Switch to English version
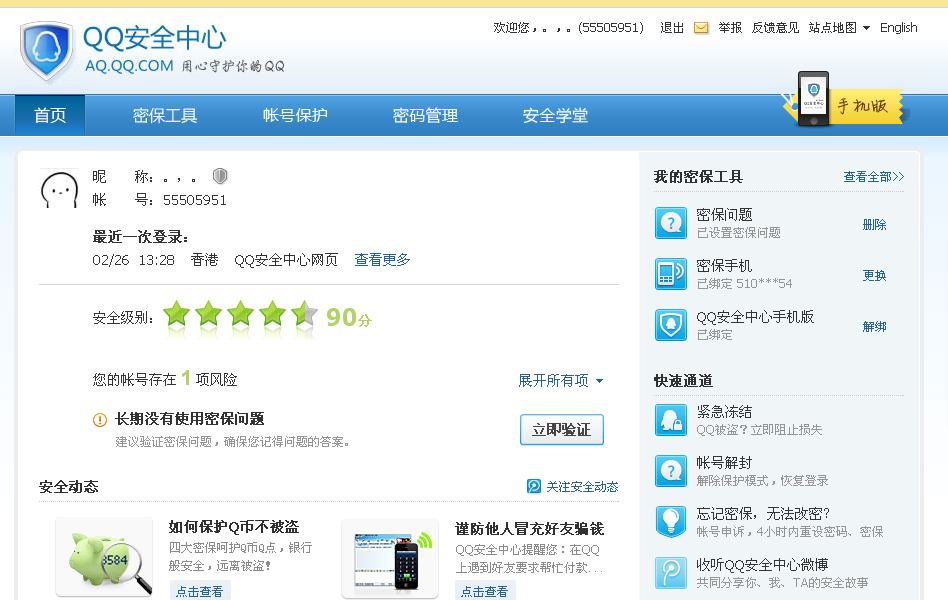Image resolution: width=948 pixels, height=600 pixels. (x=898, y=28)
